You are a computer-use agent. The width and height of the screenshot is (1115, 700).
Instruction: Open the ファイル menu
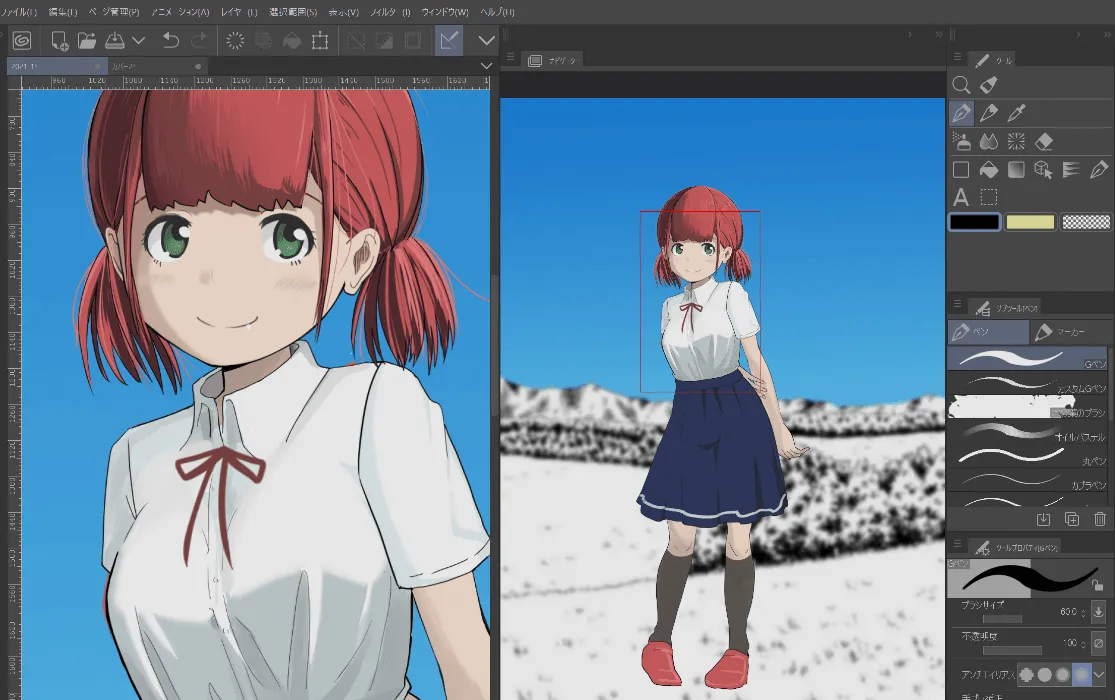[x=18, y=12]
